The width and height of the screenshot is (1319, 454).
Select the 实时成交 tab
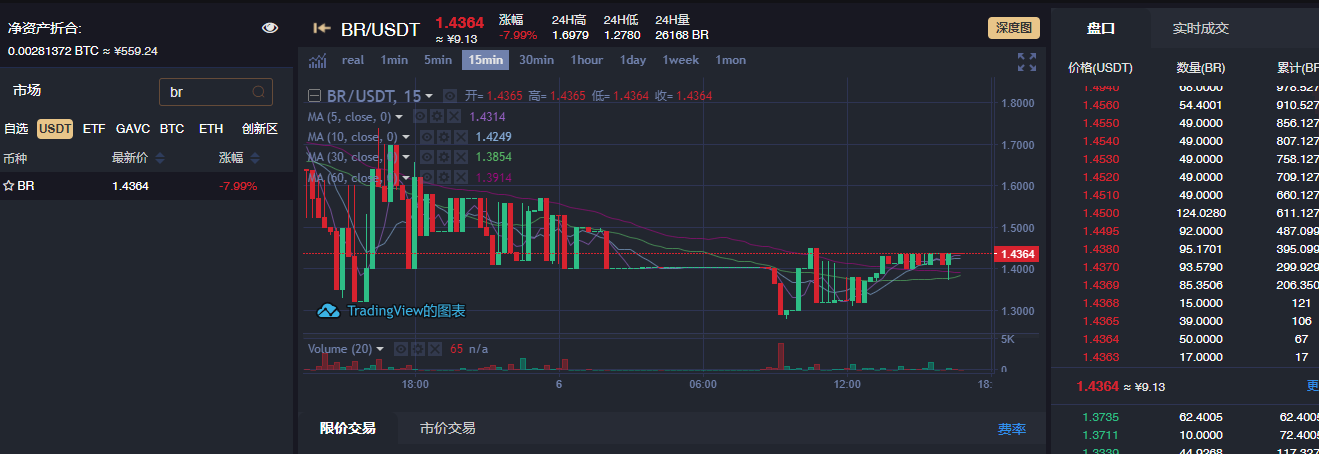pyautogui.click(x=1200, y=29)
